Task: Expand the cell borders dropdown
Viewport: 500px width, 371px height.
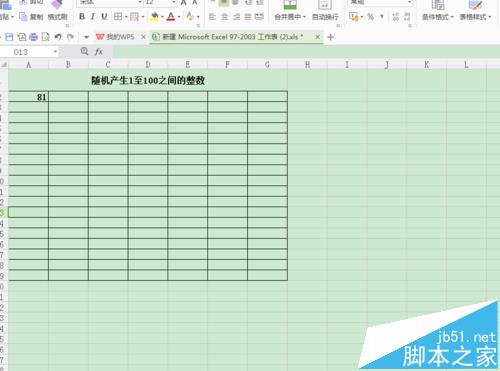Action: click(x=126, y=17)
